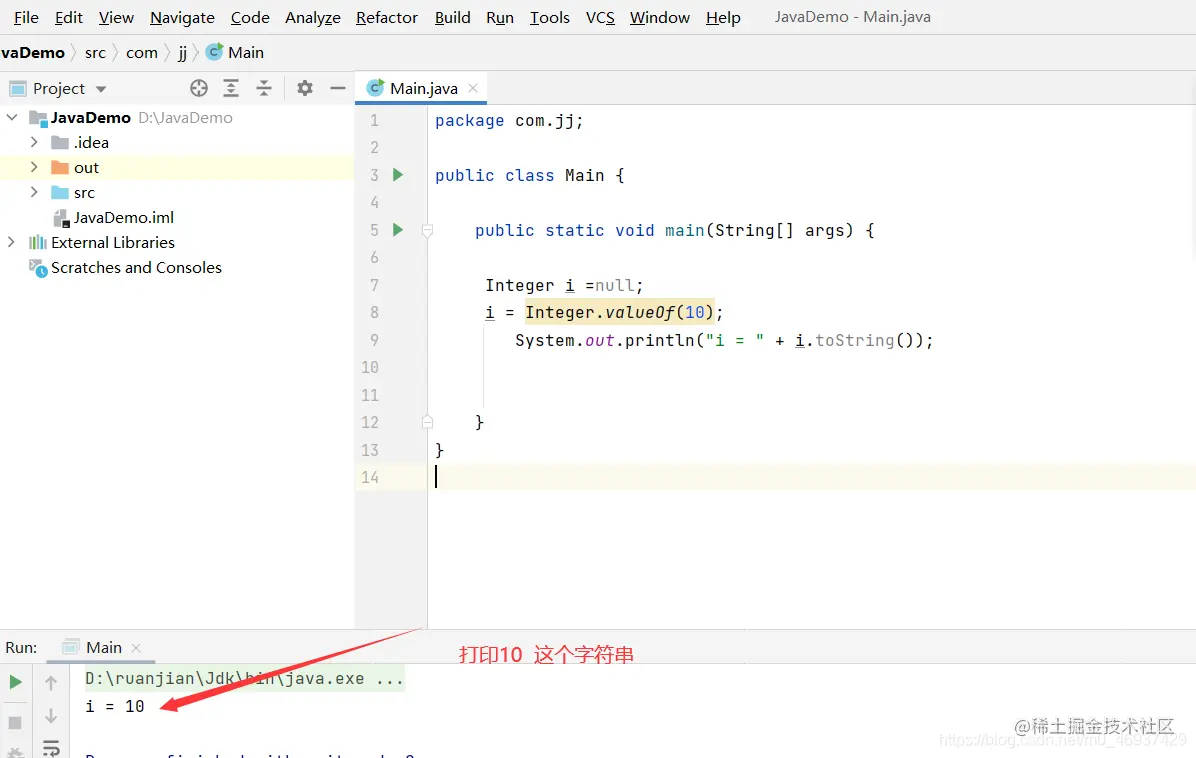Click the Collapse All icon in Project panel
The image size is (1196, 758).
264,88
